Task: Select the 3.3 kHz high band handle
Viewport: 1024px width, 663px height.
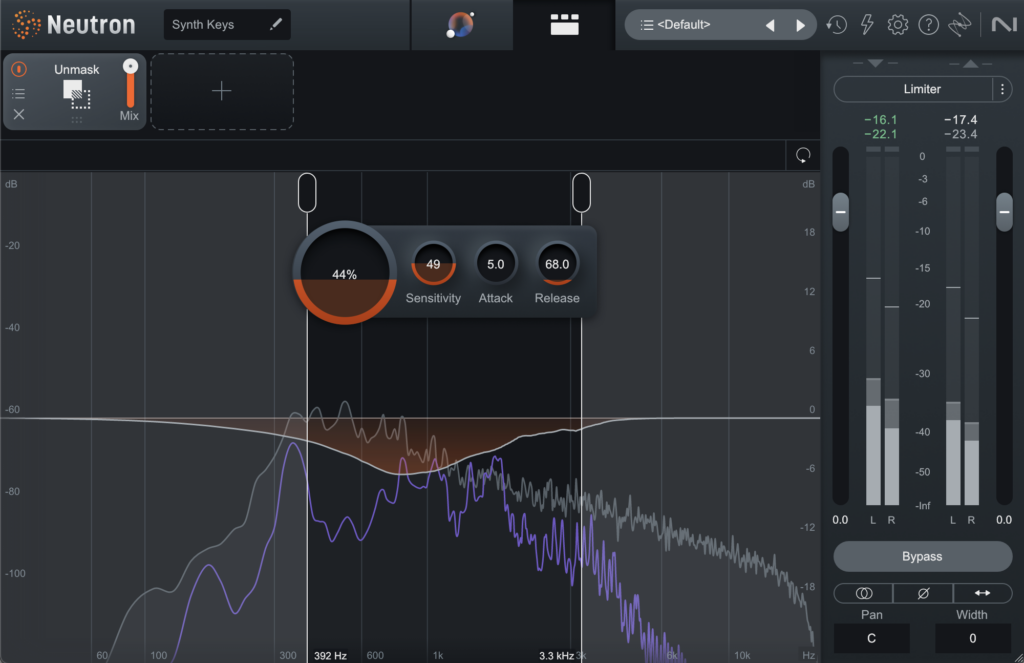Action: pyautogui.click(x=581, y=193)
